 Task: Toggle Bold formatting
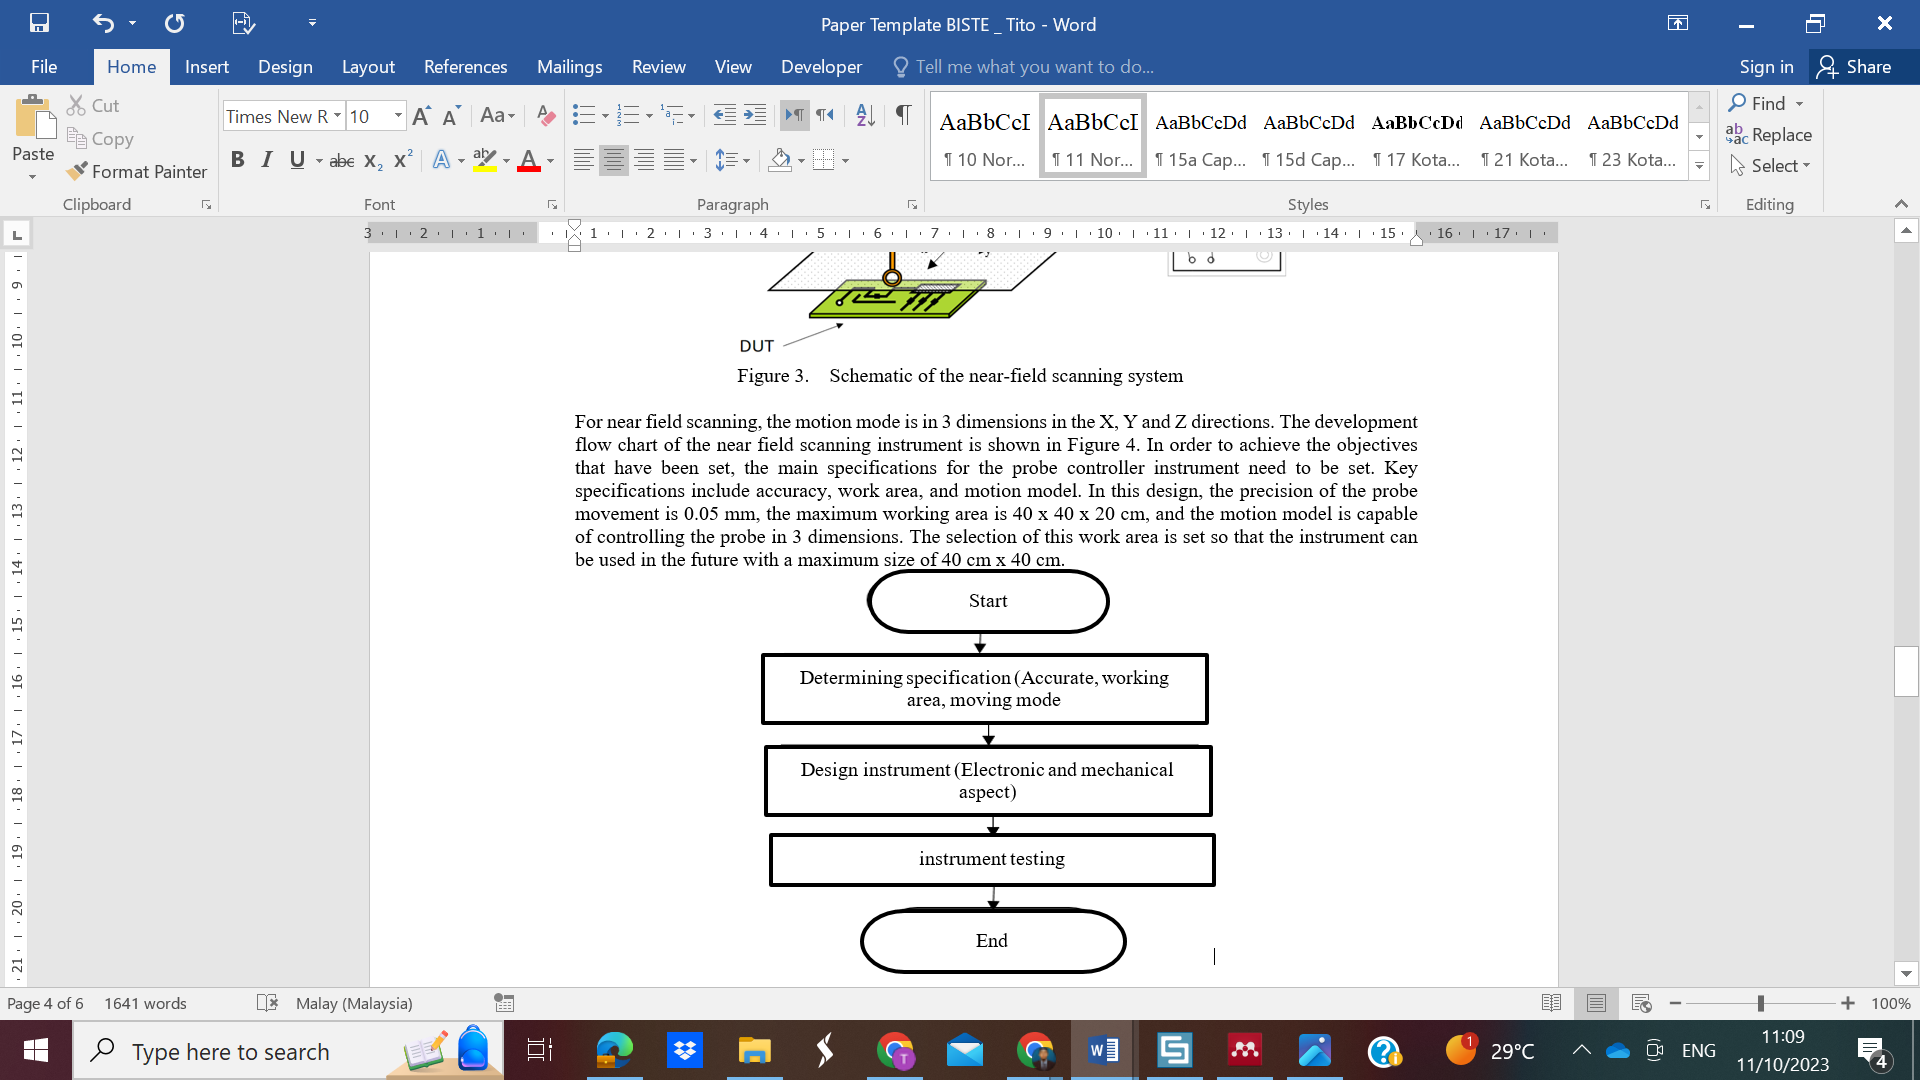click(x=237, y=160)
